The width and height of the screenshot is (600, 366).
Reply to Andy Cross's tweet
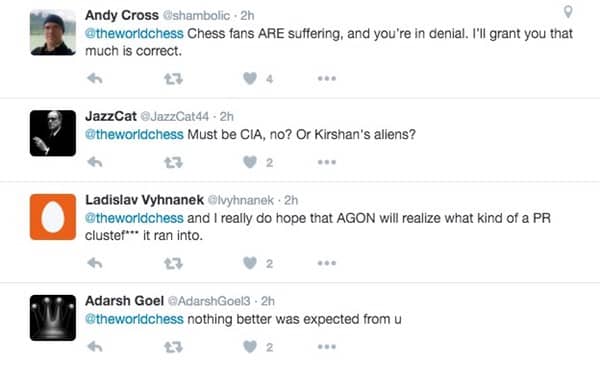pyautogui.click(x=95, y=79)
